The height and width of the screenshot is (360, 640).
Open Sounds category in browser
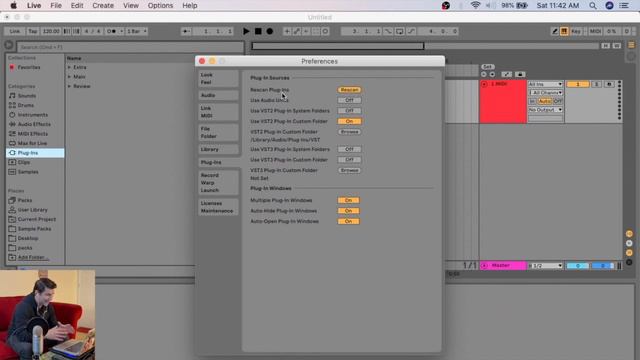click(27, 96)
